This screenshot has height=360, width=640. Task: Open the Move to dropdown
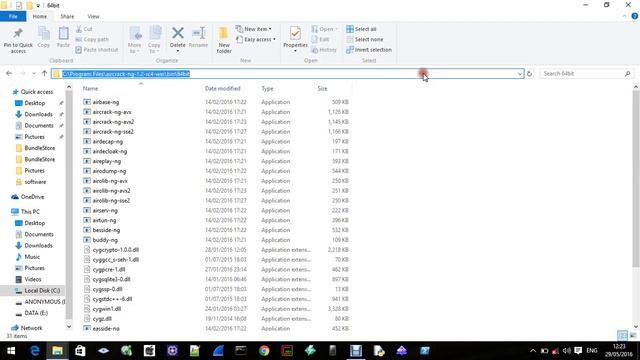point(134,40)
